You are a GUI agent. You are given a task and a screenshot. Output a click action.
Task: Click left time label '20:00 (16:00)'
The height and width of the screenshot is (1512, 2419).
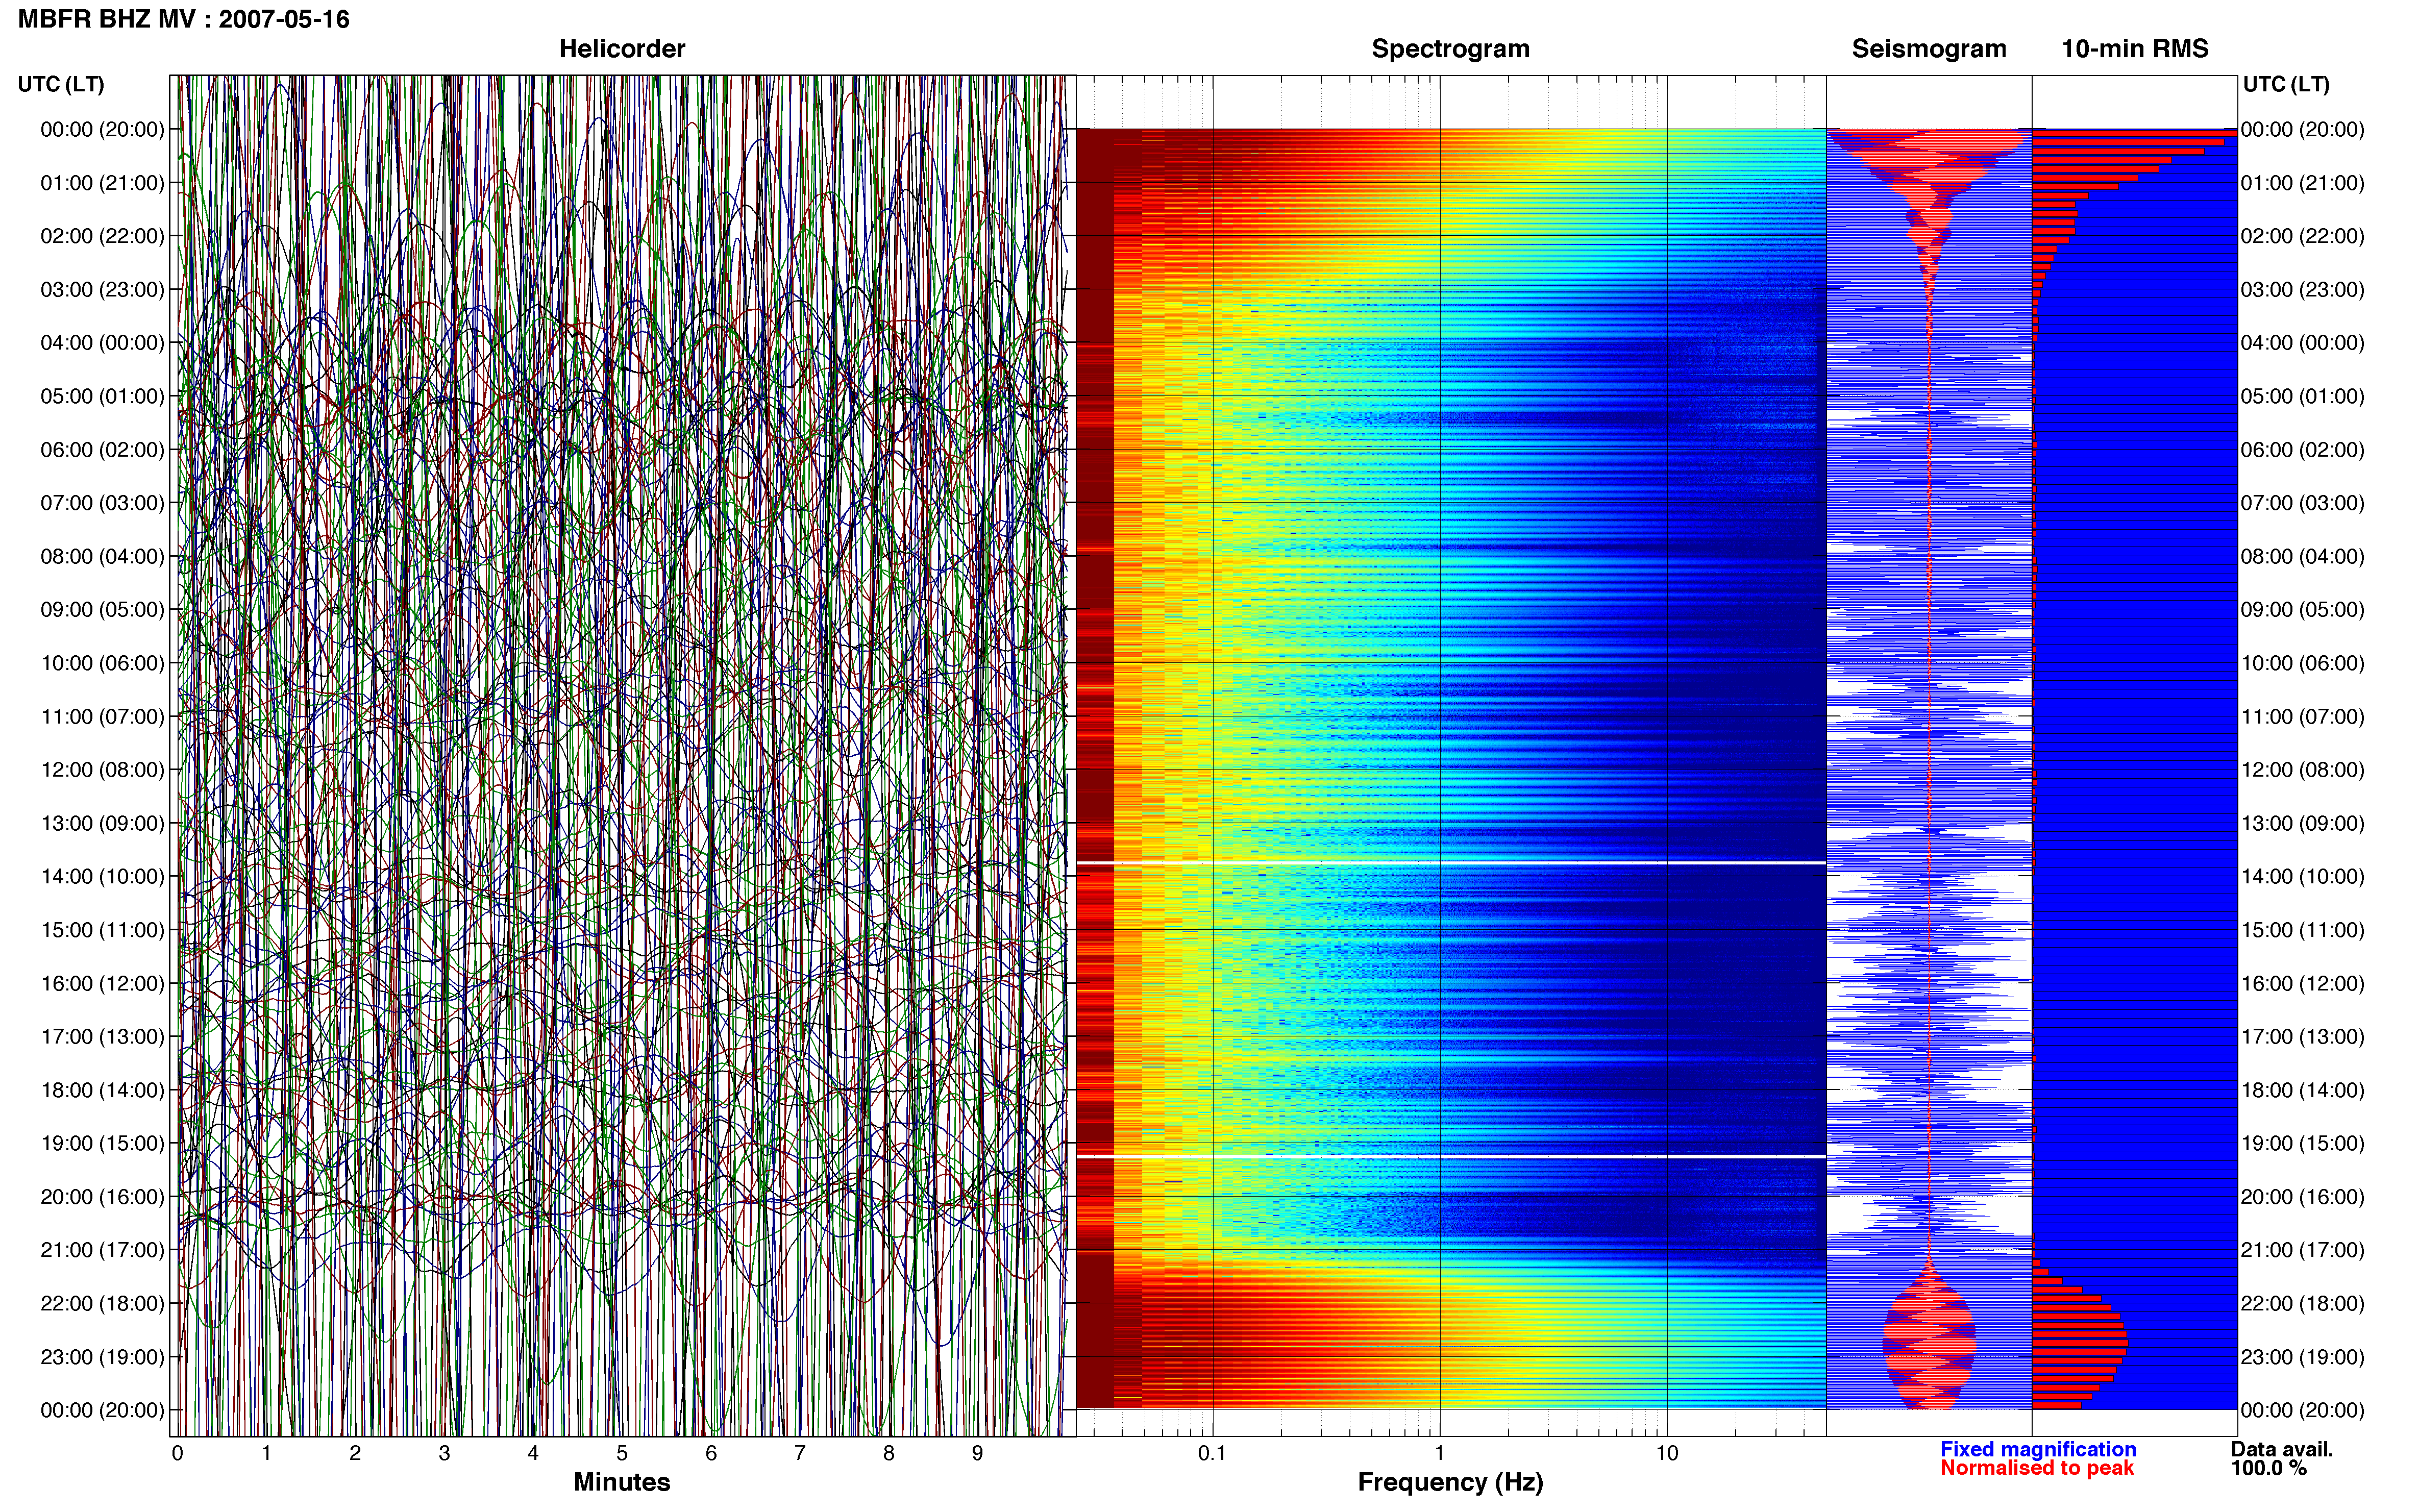[x=102, y=1197]
